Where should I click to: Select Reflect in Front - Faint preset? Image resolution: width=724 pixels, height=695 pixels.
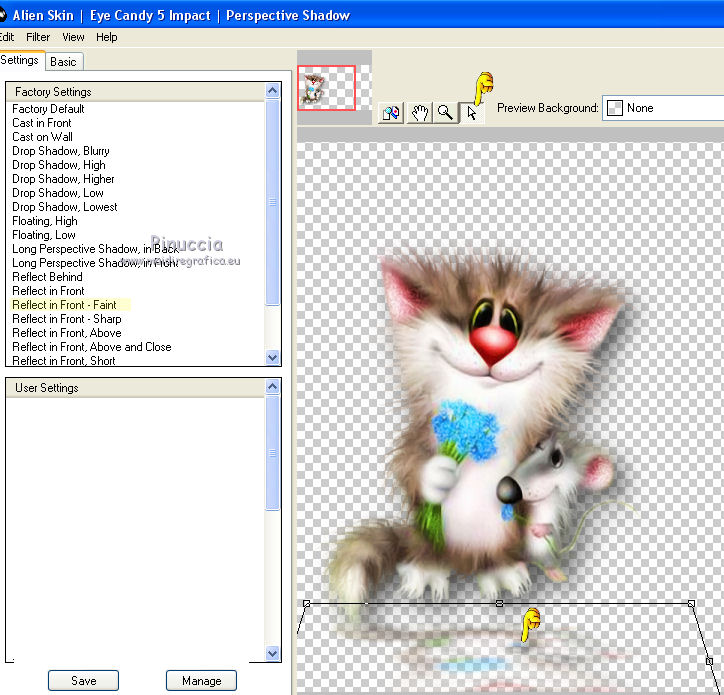click(x=64, y=305)
